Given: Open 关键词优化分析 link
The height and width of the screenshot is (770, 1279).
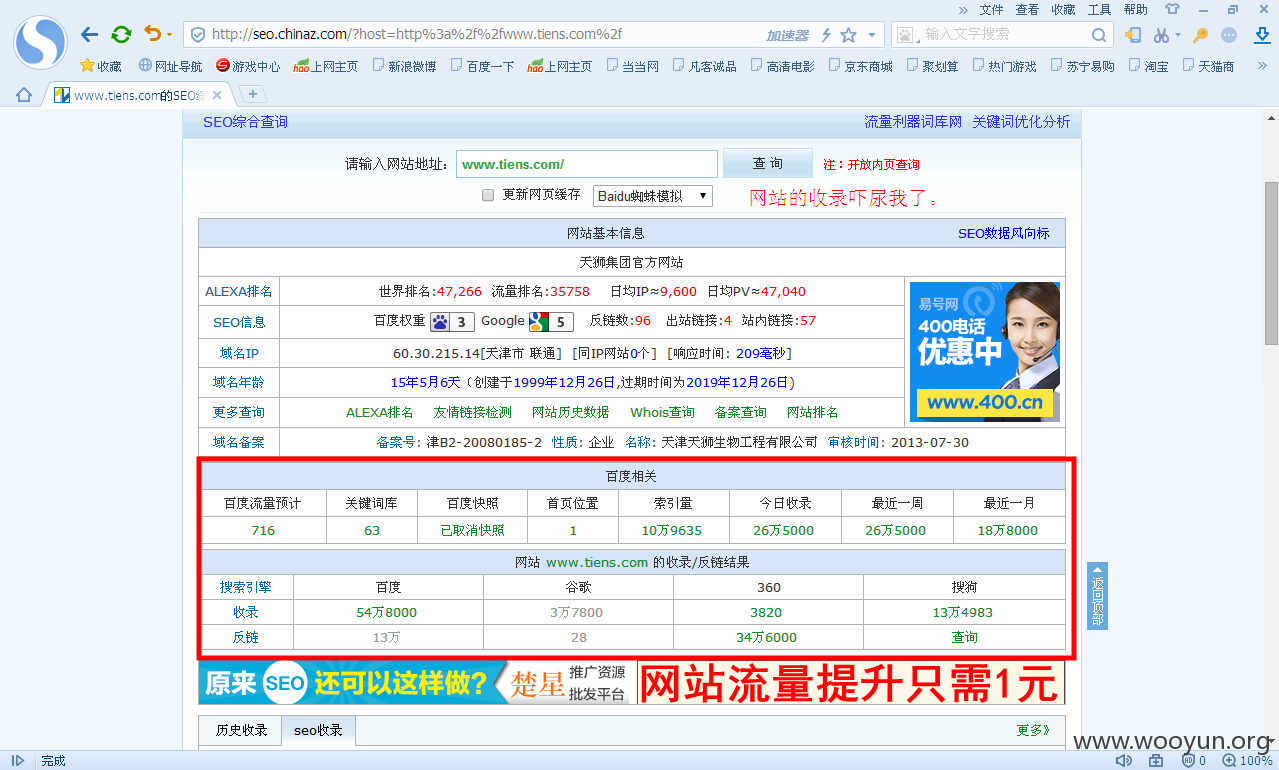Looking at the screenshot, I should [1021, 122].
